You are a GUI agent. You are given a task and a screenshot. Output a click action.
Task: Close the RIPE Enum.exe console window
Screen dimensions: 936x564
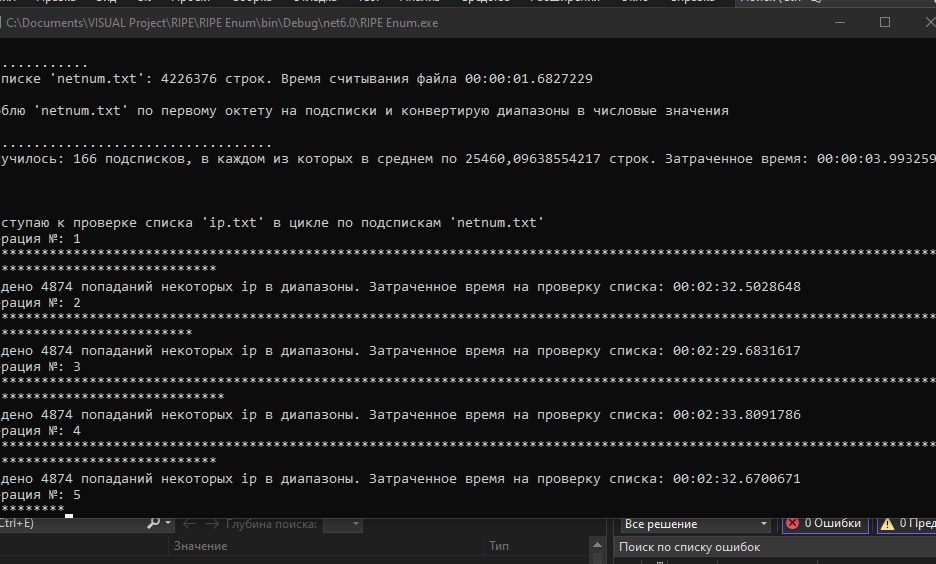(928, 23)
